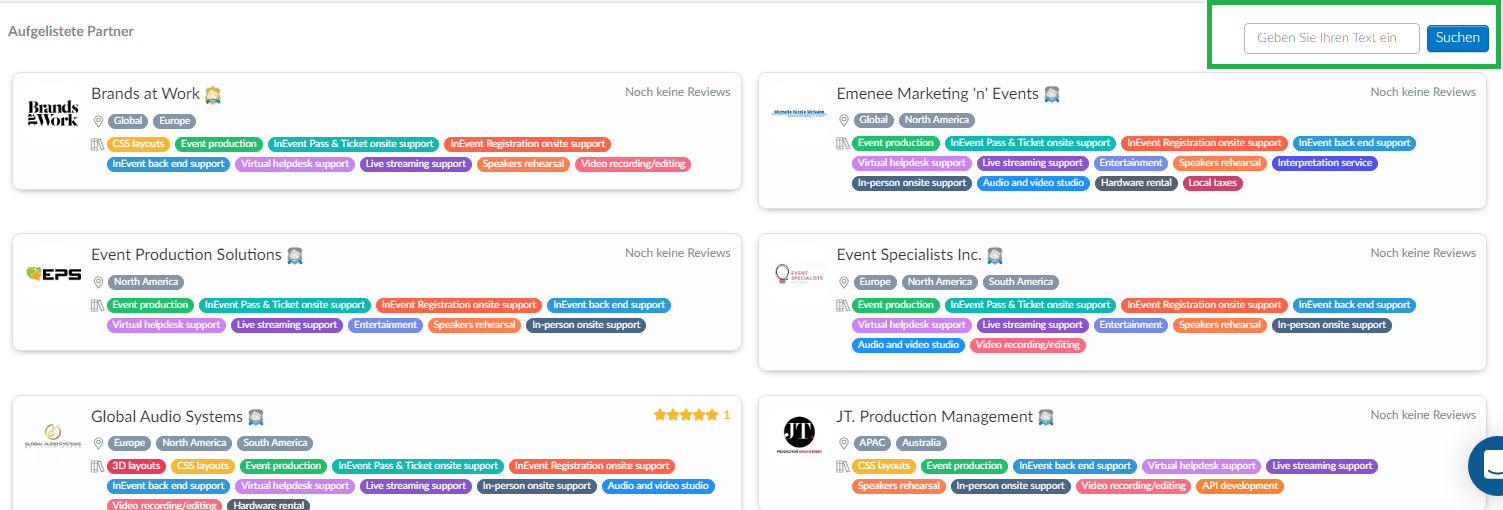Click Noch keine Reviews in Event Specialists card
Image resolution: width=1503 pixels, height=510 pixels.
pyautogui.click(x=1423, y=253)
